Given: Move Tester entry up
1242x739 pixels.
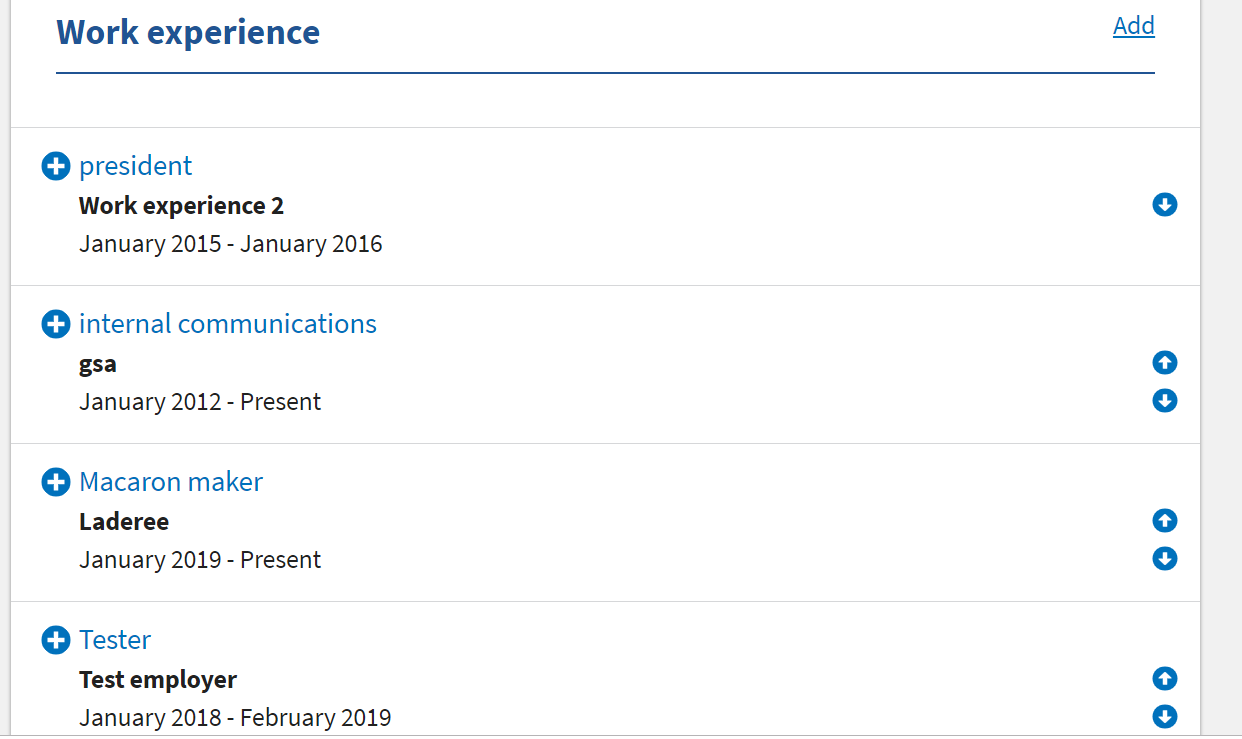Looking at the screenshot, I should pos(1164,679).
